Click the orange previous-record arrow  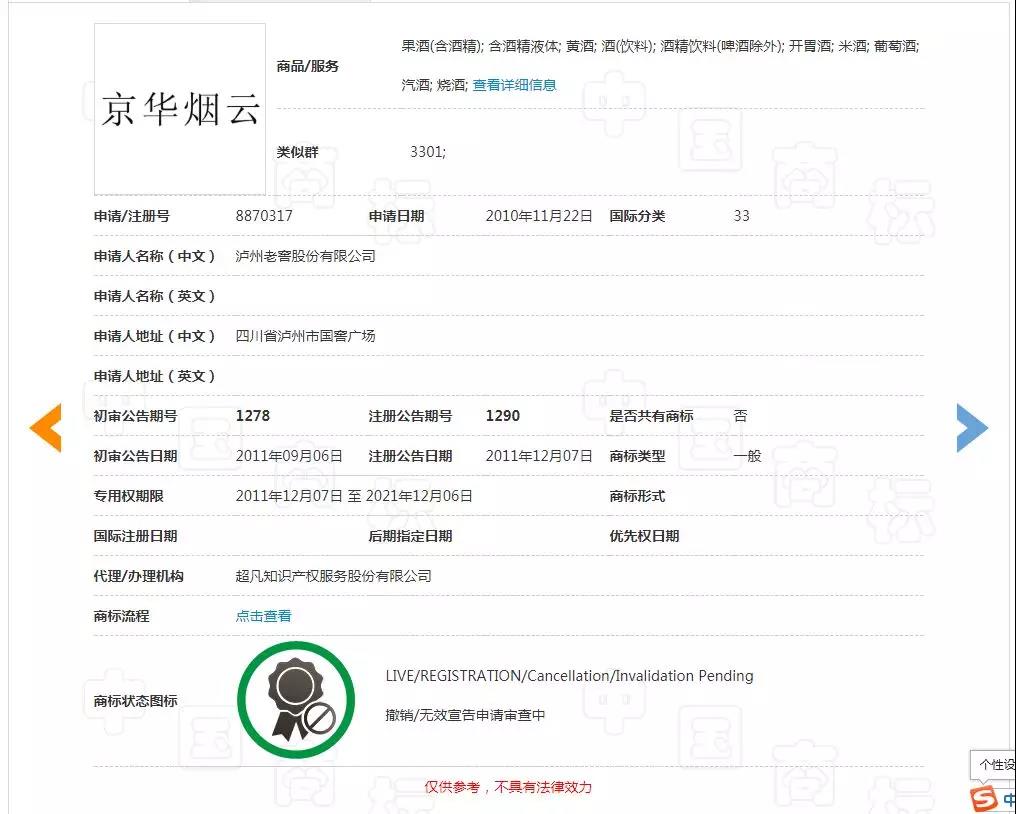coord(46,427)
